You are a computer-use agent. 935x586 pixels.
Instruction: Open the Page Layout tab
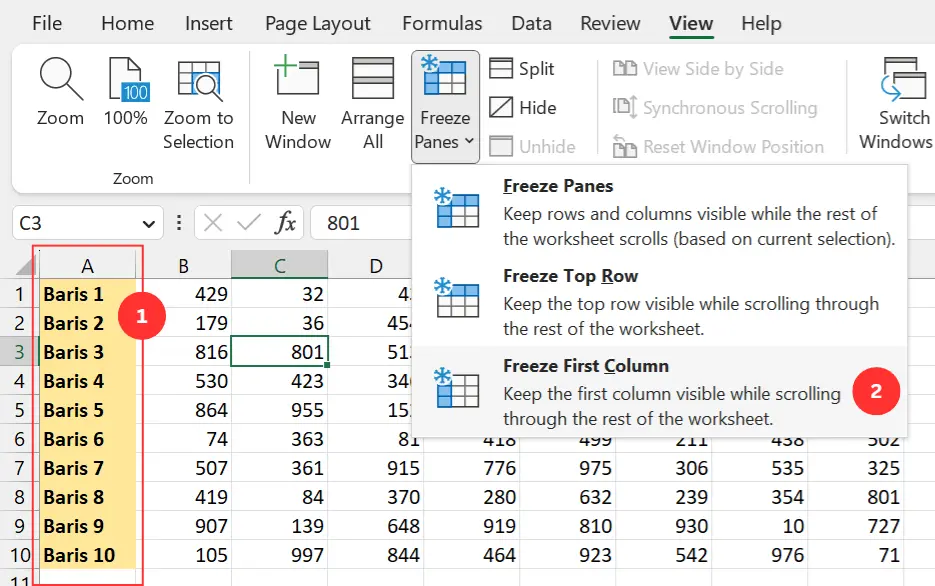coord(317,23)
